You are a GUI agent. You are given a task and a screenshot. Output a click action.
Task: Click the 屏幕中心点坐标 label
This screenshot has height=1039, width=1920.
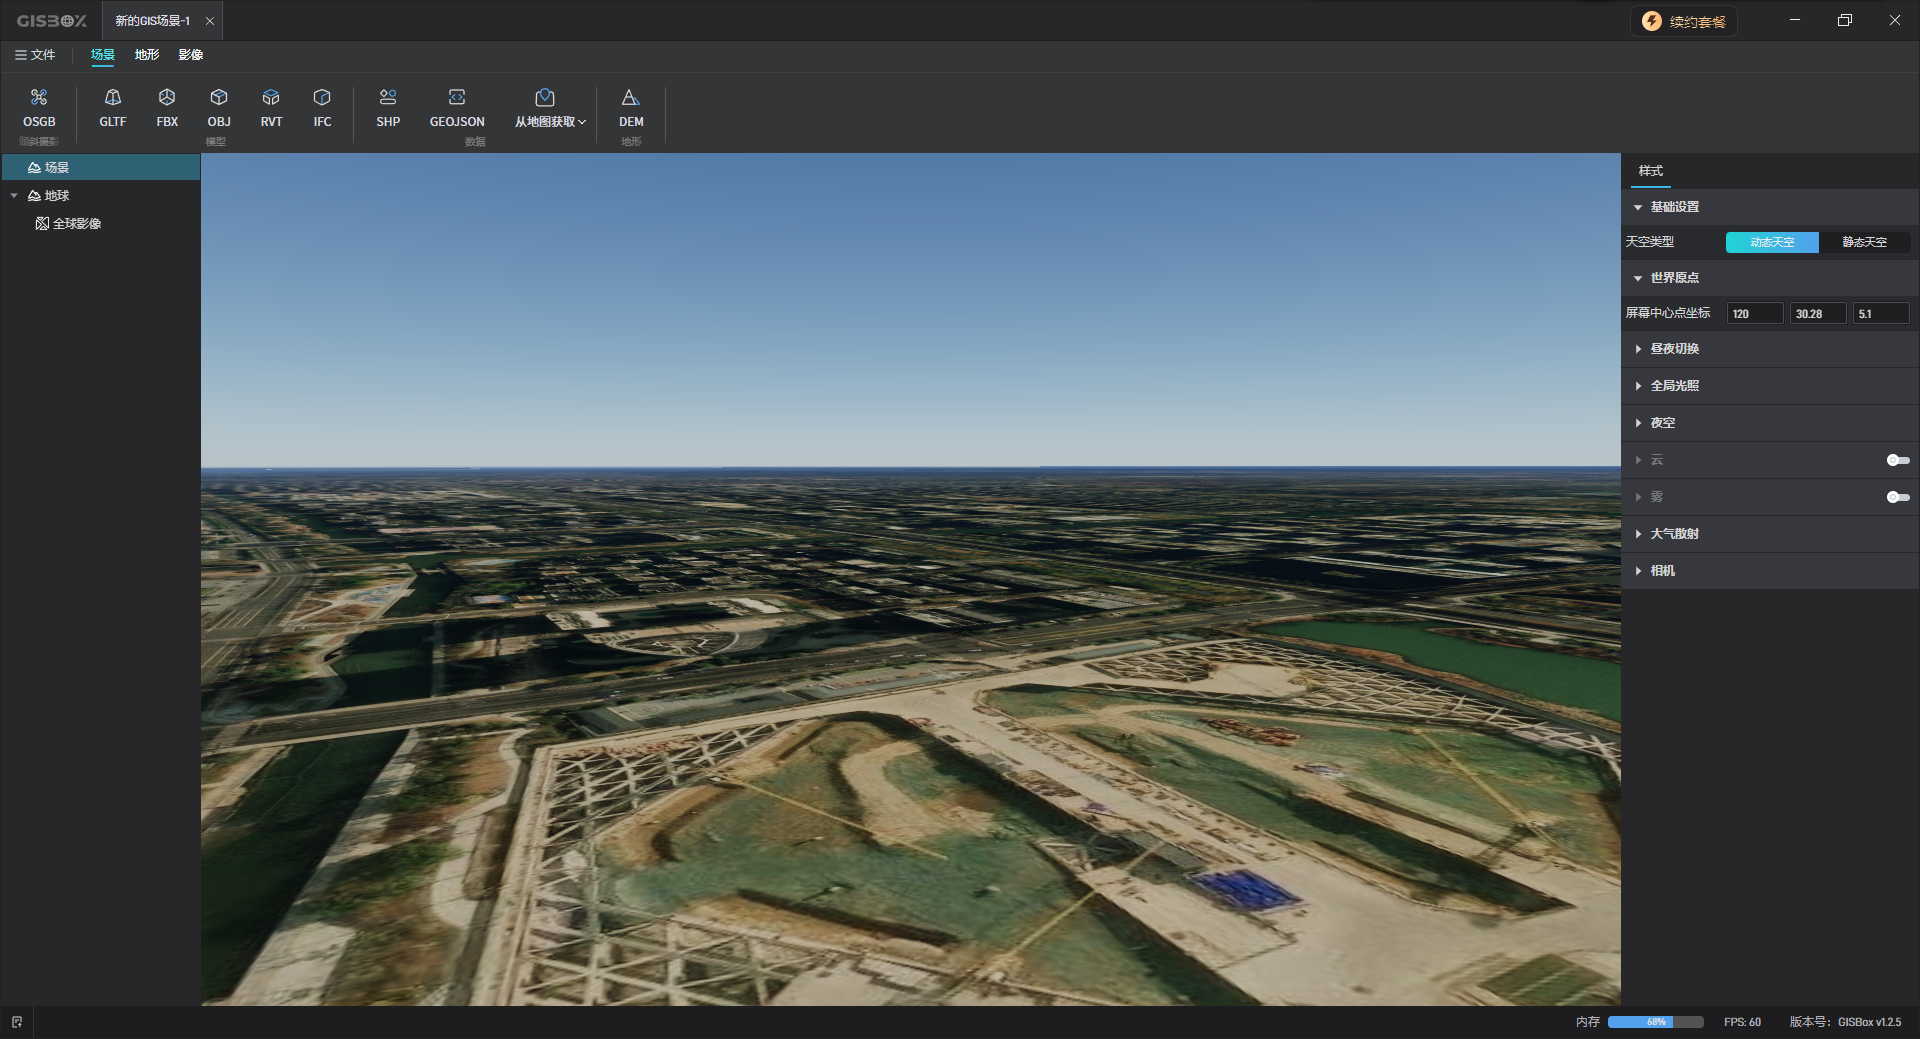pyautogui.click(x=1668, y=313)
